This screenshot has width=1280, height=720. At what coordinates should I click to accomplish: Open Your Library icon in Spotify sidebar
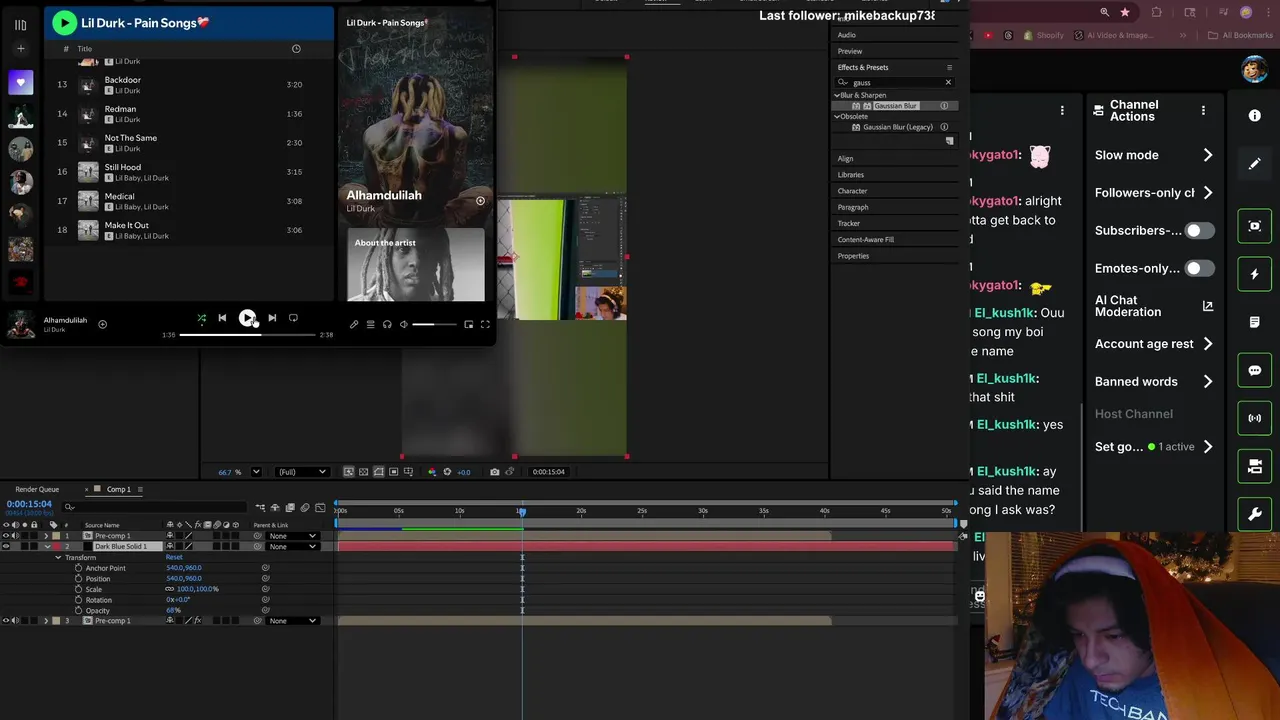[20, 25]
